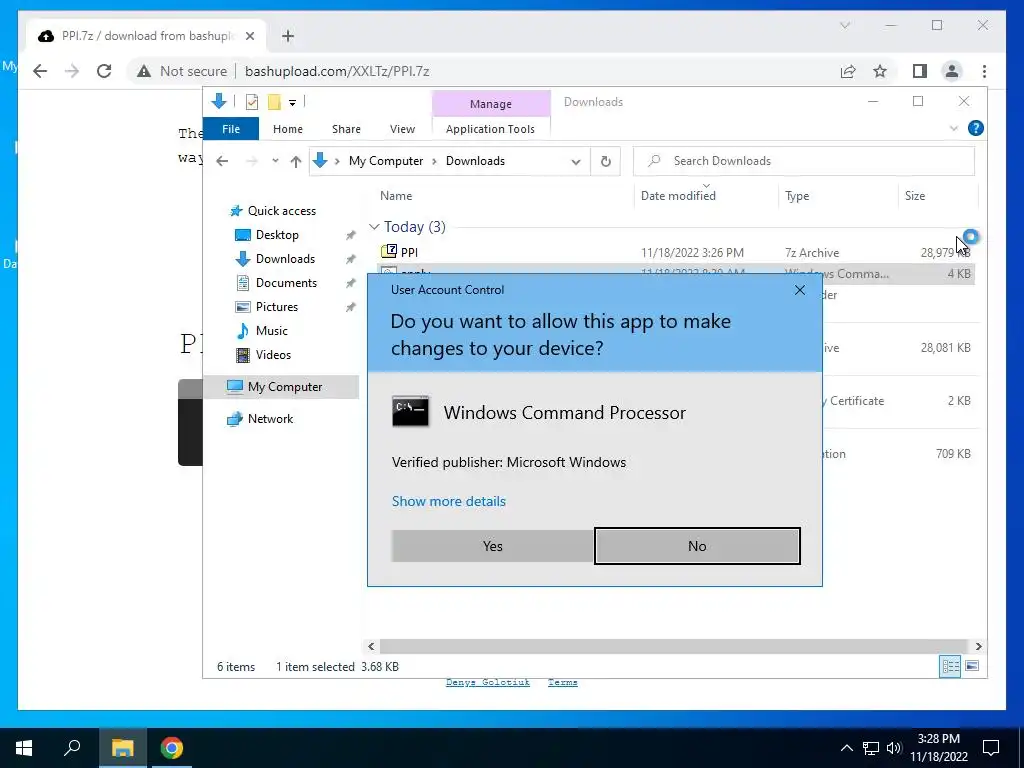Open the volume speaker tray icon
This screenshot has height=768, width=1024.
click(894, 748)
